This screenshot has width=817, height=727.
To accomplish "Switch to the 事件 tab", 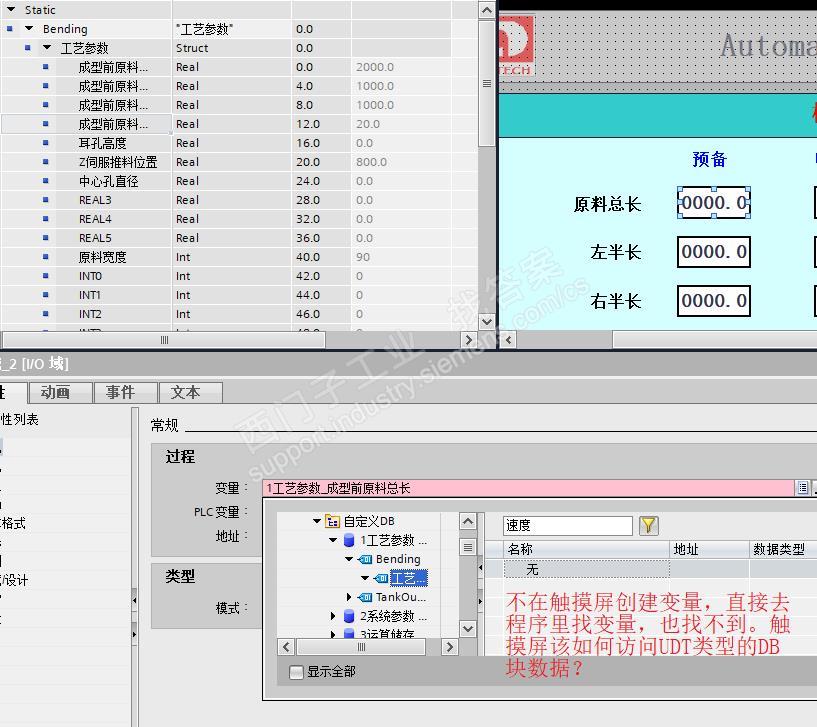I will pyautogui.click(x=125, y=392).
